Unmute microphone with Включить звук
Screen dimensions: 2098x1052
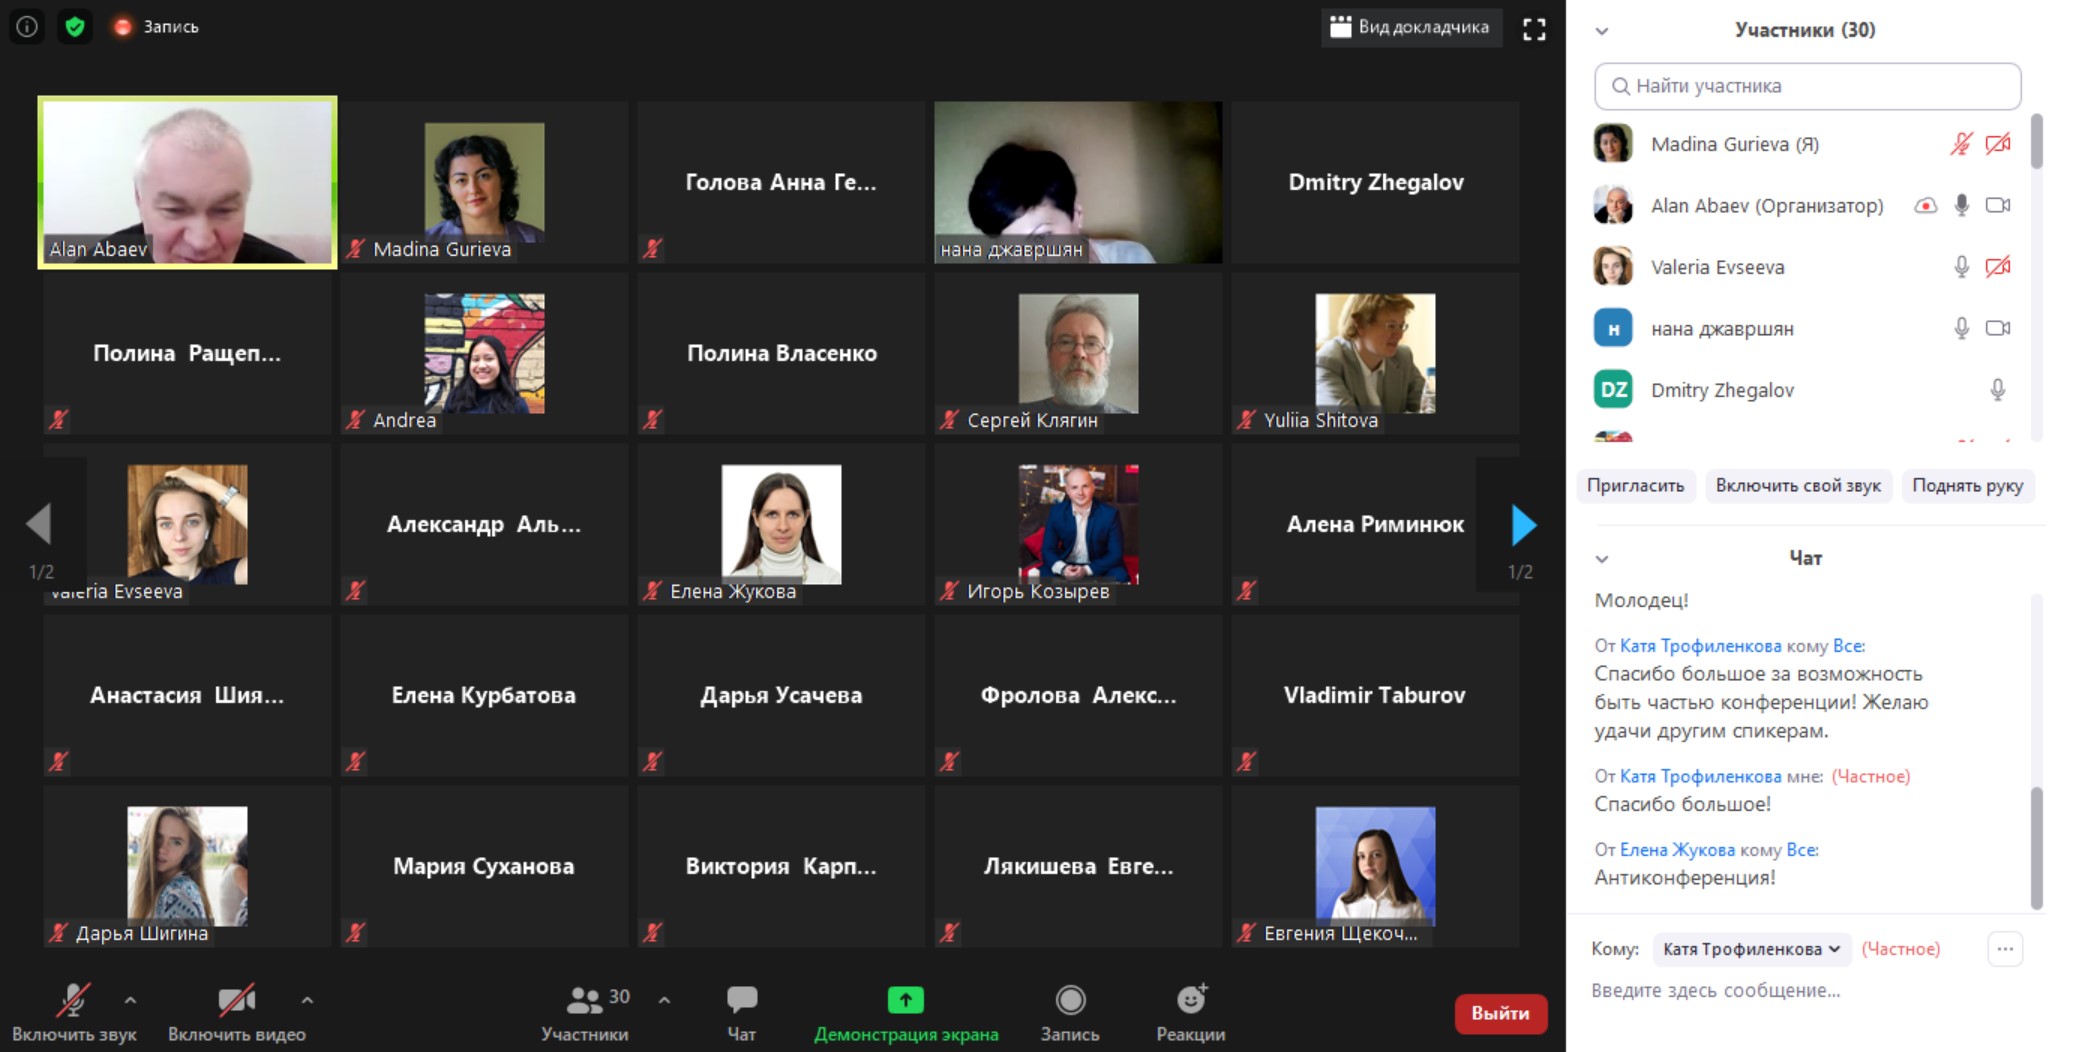coord(73,1000)
